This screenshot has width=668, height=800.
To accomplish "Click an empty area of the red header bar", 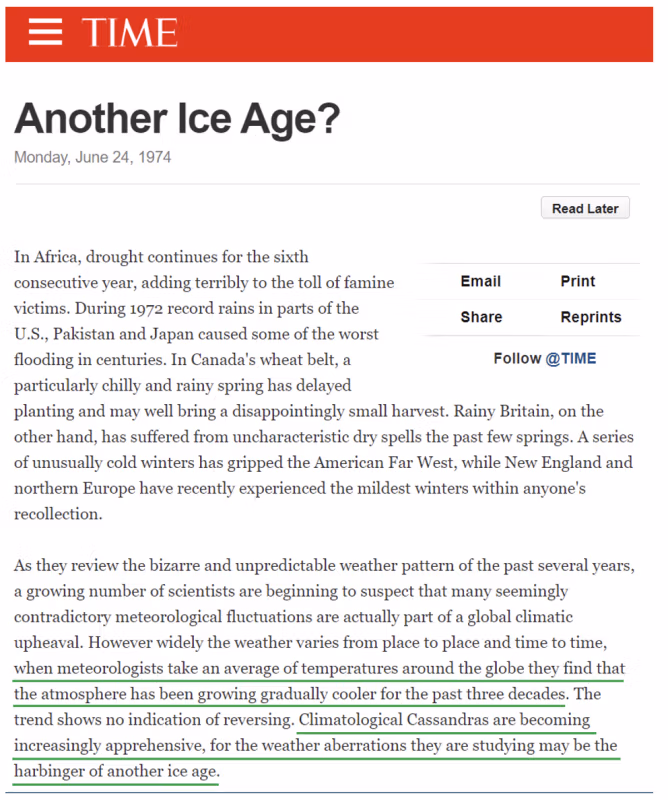I will 420,33.
